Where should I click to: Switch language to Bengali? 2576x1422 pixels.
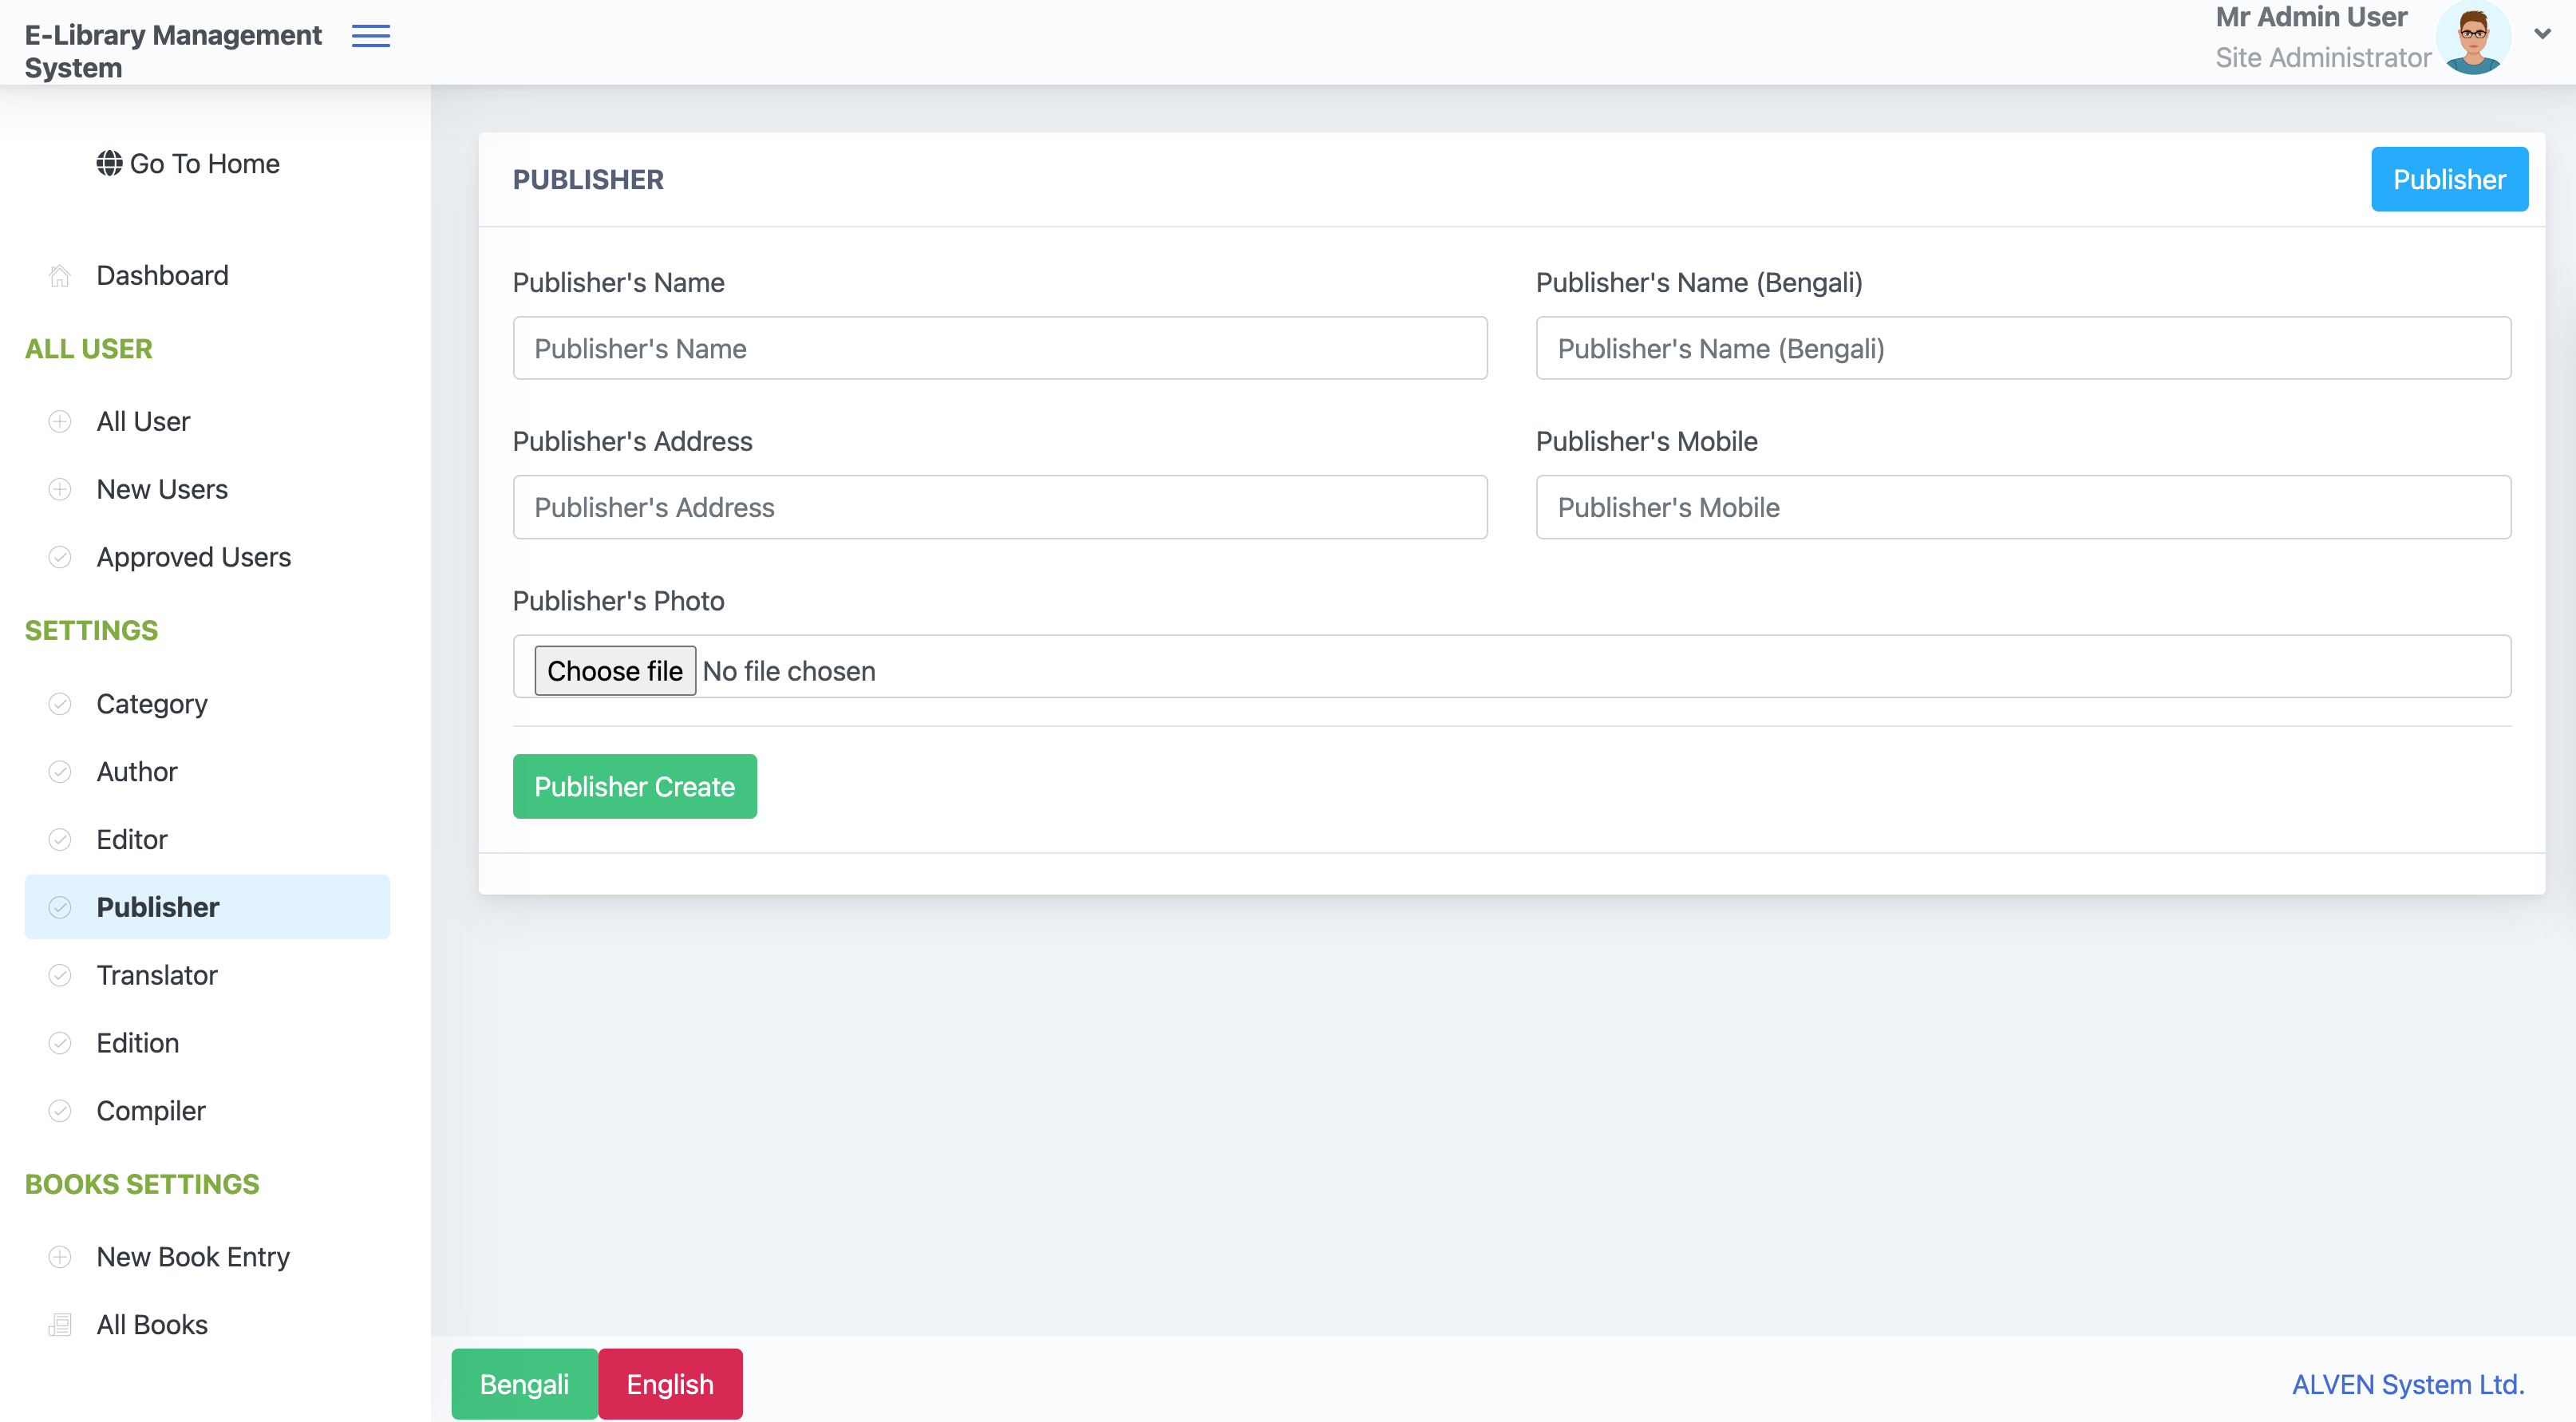click(524, 1384)
